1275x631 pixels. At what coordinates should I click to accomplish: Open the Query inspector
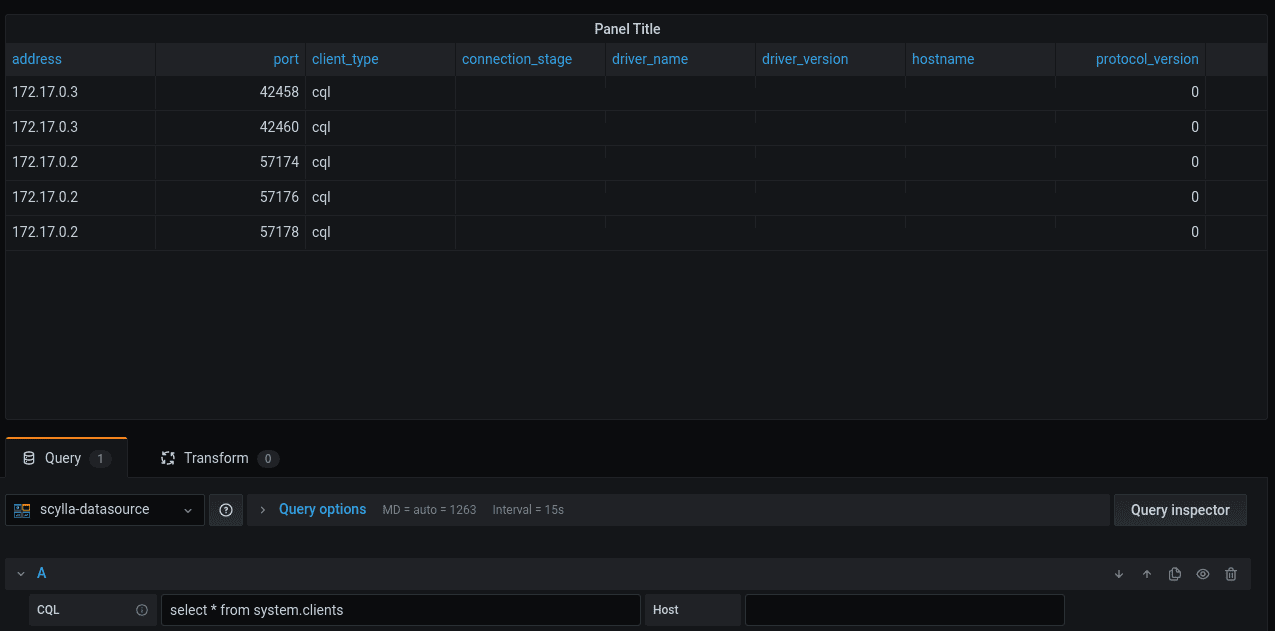pos(1180,510)
